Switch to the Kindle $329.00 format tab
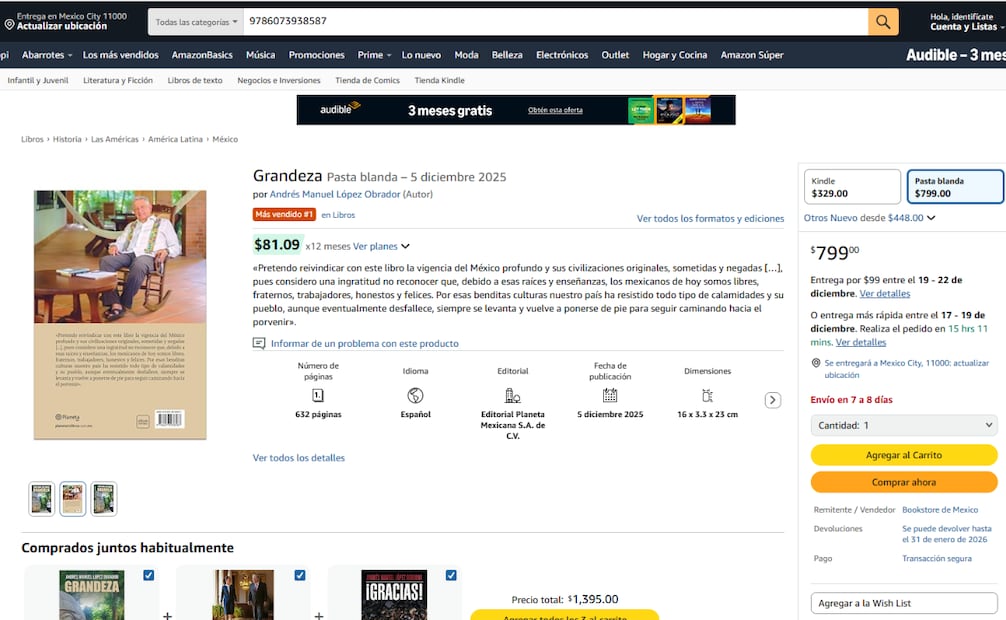 coord(851,185)
